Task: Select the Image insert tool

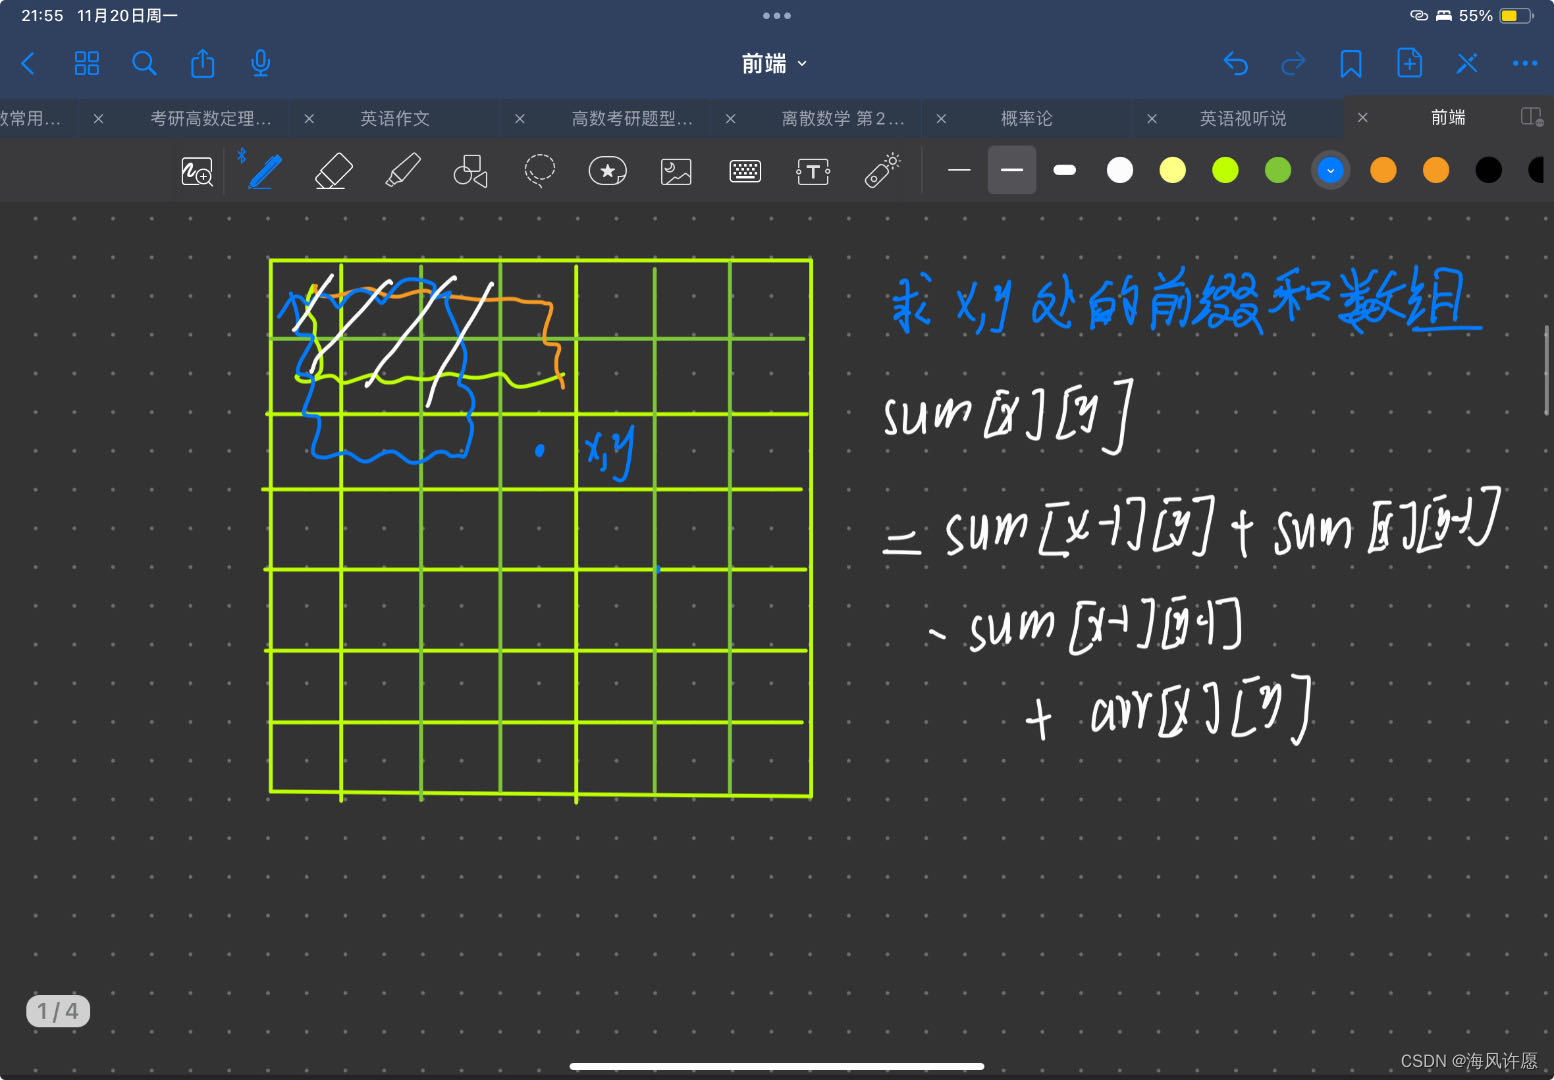Action: 677,172
